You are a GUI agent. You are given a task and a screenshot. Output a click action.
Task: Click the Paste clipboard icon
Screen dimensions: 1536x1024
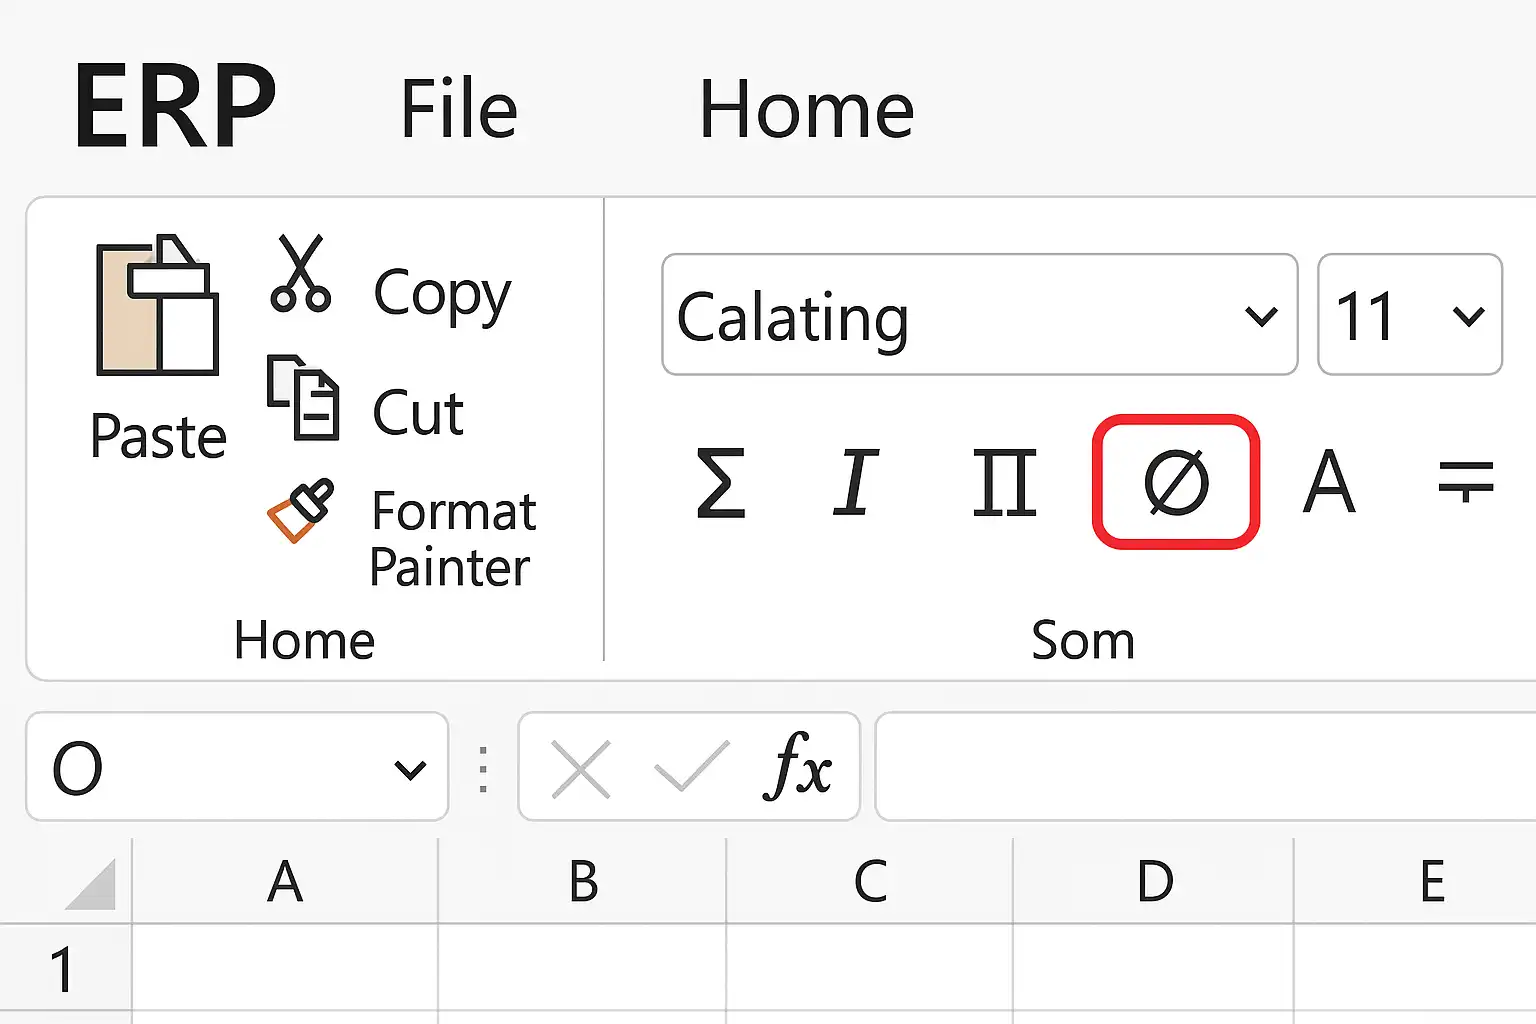pyautogui.click(x=157, y=305)
